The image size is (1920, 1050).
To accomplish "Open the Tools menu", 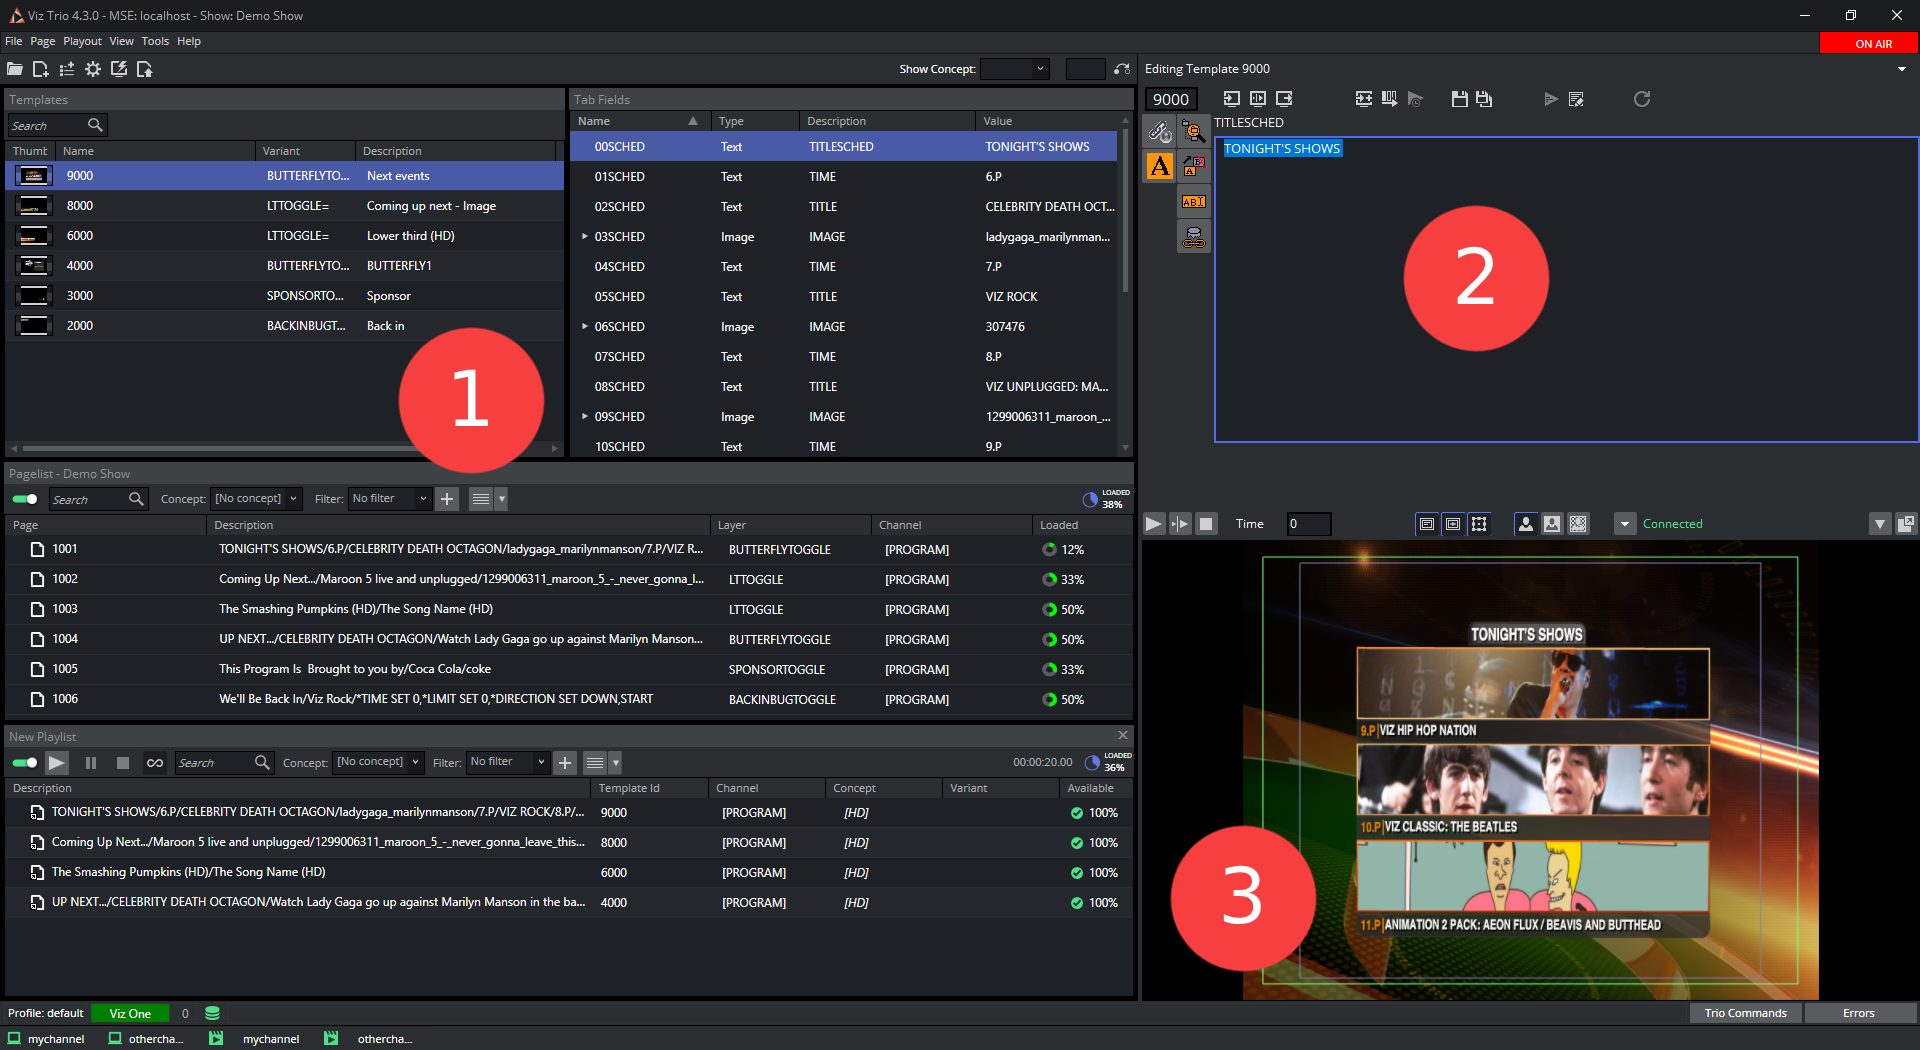I will coord(155,41).
